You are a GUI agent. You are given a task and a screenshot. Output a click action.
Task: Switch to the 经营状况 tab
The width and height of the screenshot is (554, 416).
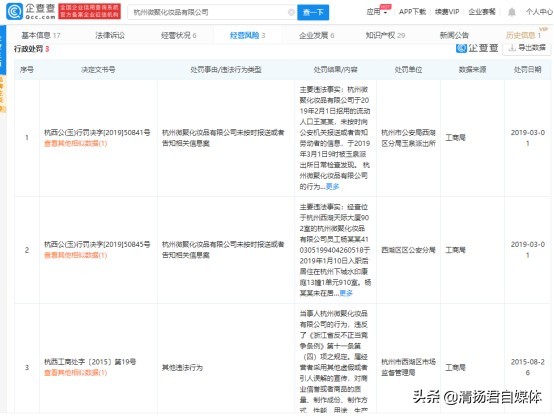[178, 35]
